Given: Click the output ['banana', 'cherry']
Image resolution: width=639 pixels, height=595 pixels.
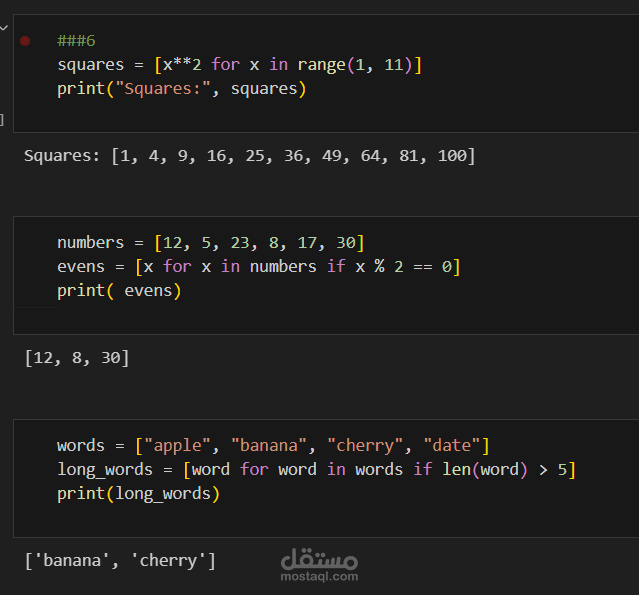Looking at the screenshot, I should pos(120,561).
